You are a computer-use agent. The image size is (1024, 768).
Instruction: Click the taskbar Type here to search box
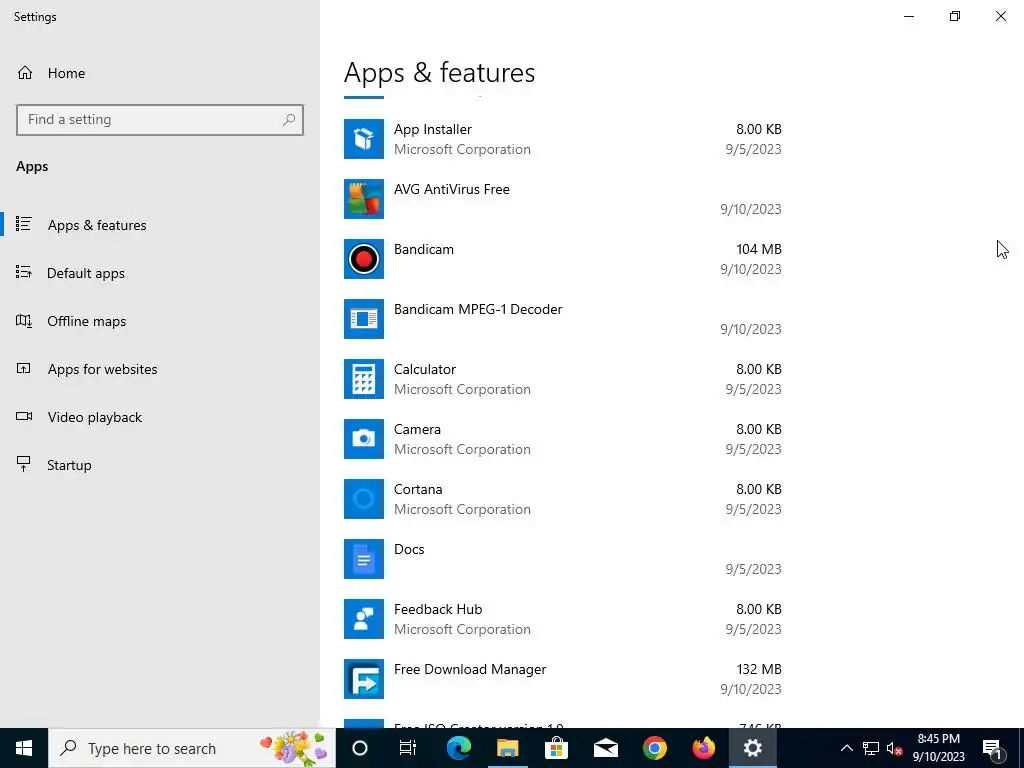(x=192, y=748)
